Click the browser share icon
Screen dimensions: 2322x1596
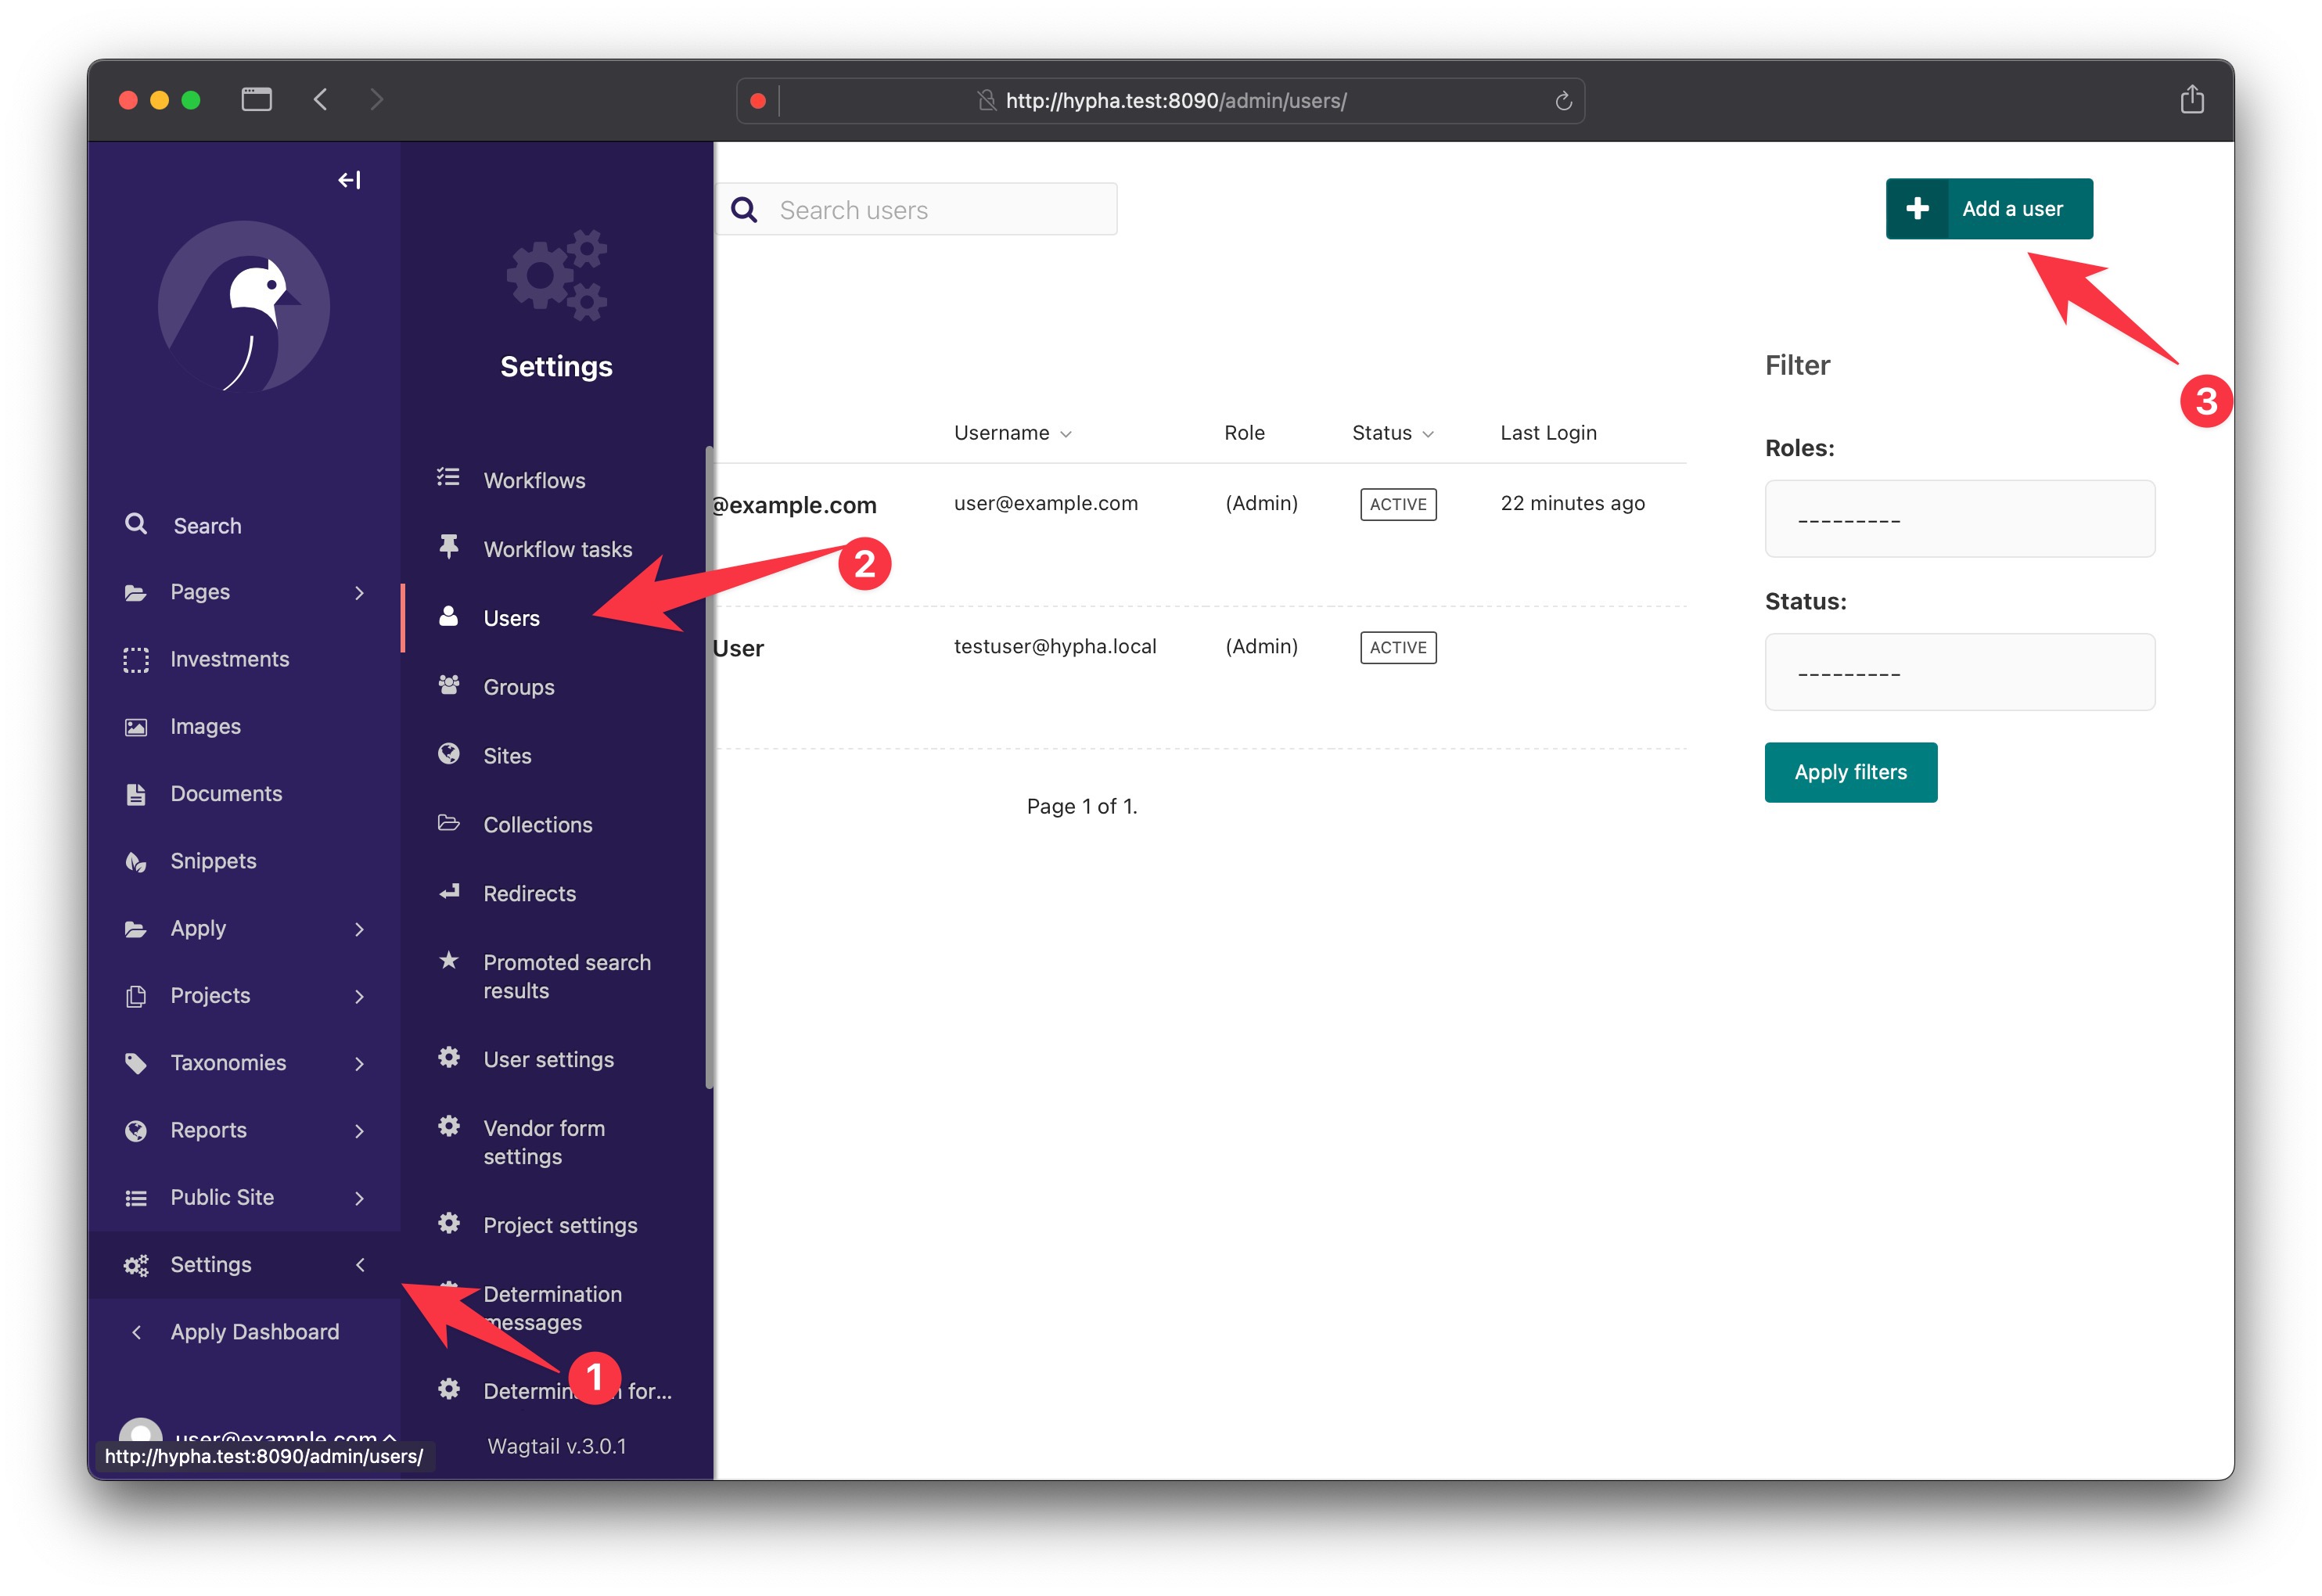click(x=2191, y=99)
